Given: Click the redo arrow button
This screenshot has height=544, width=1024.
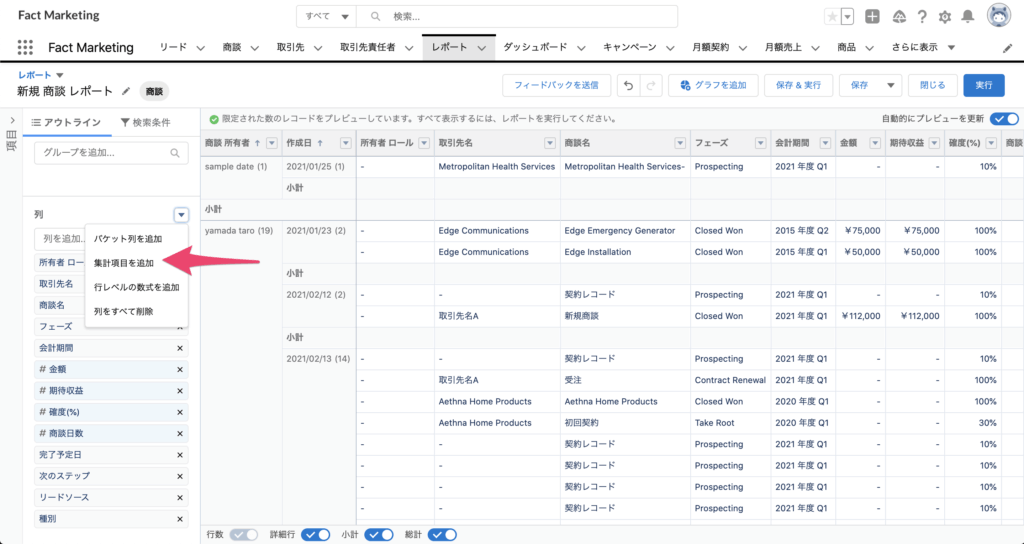Looking at the screenshot, I should click(650, 86).
